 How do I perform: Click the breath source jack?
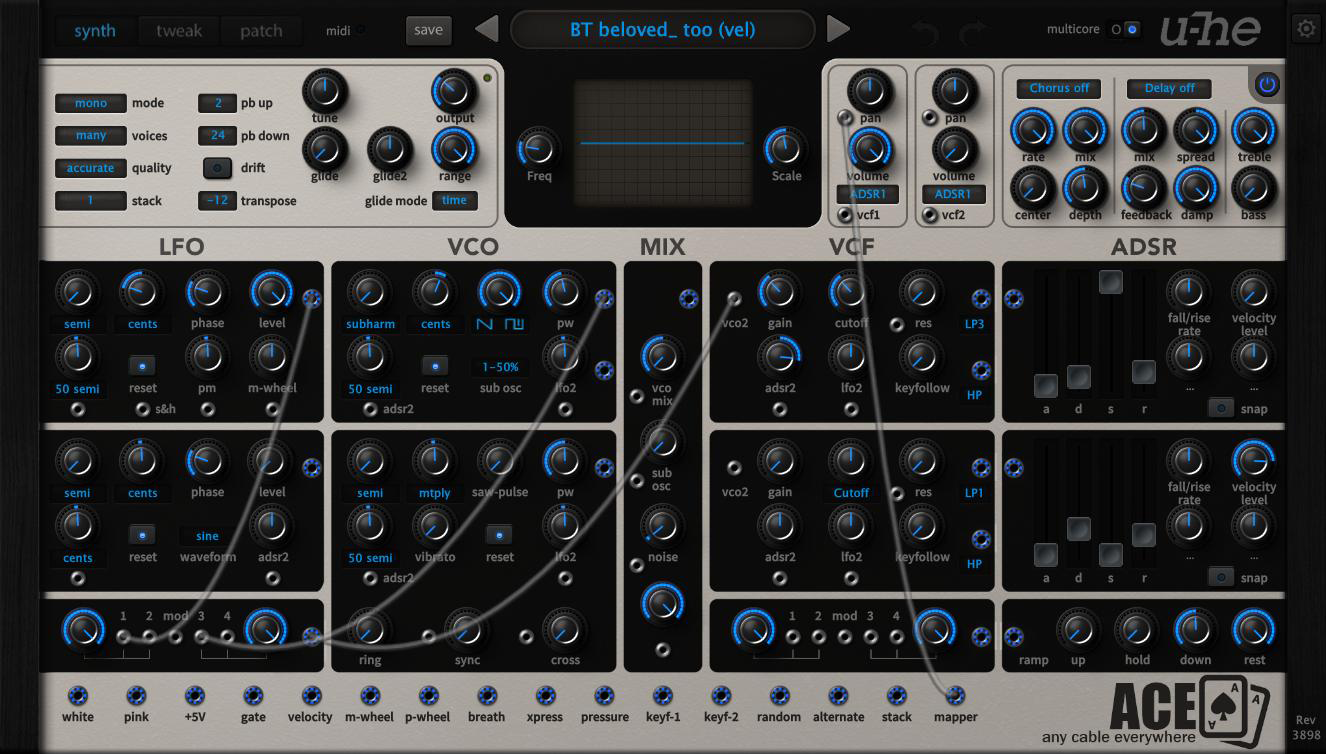point(487,696)
